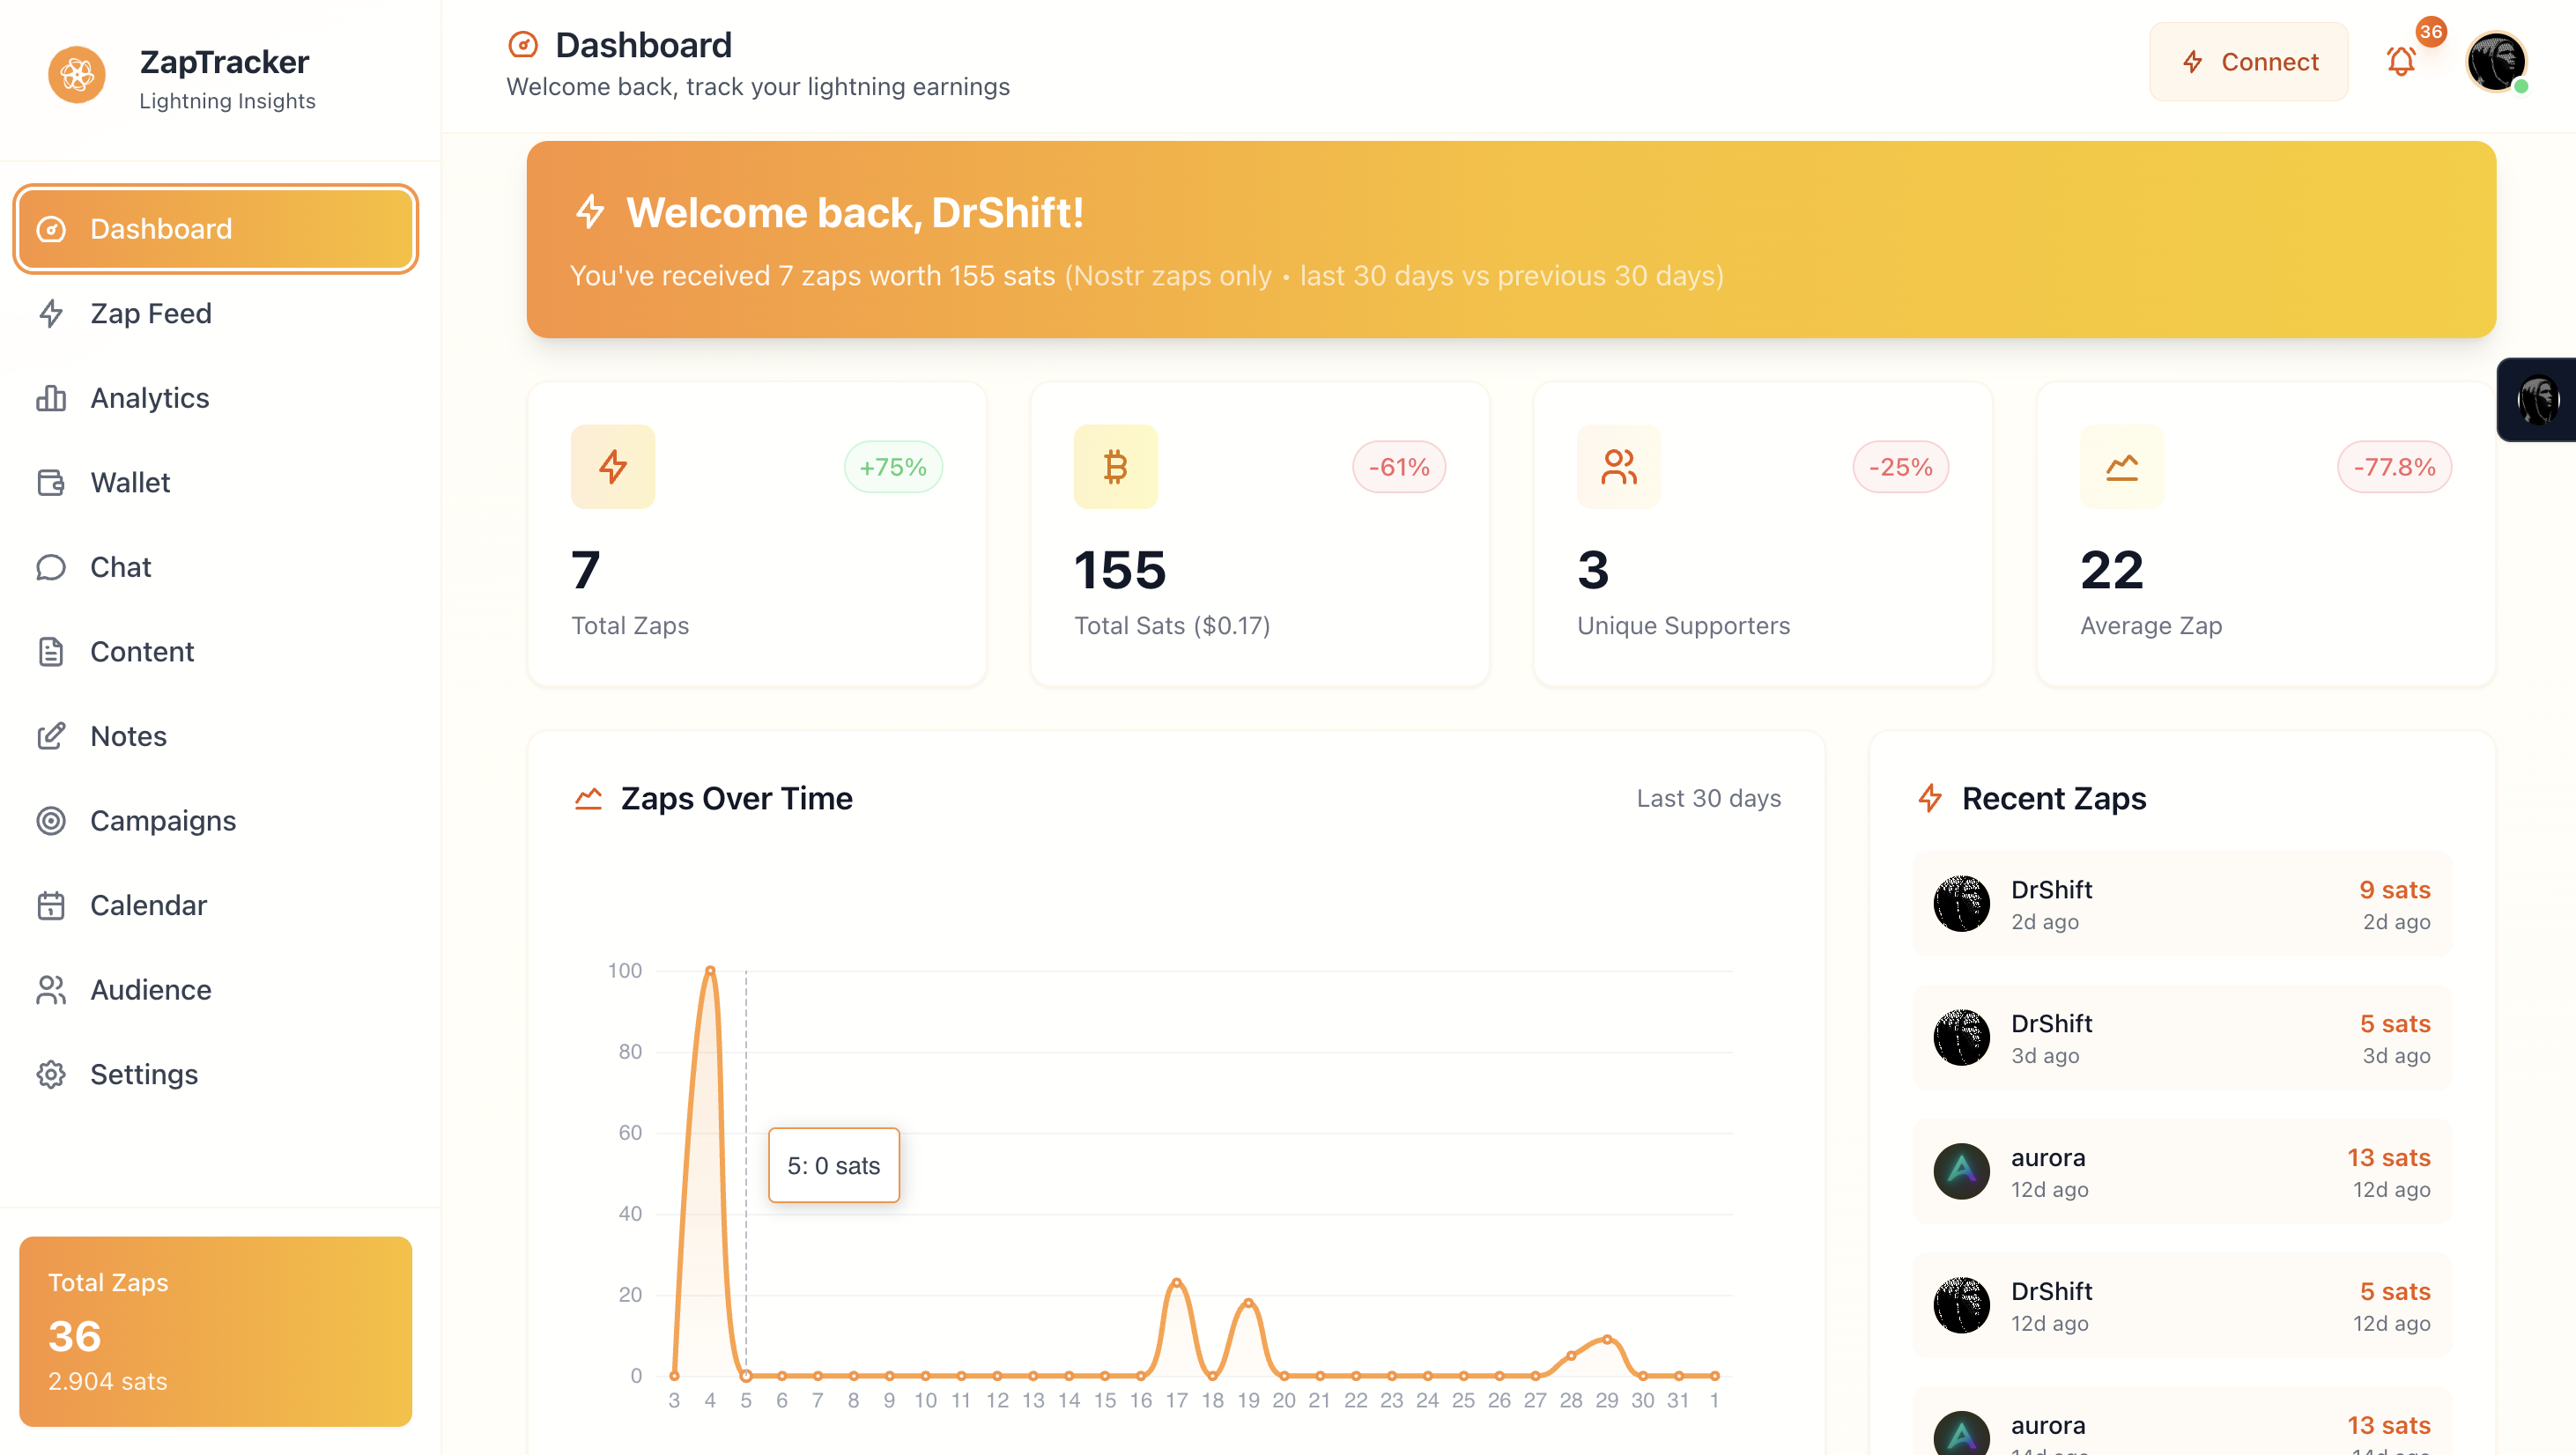
Task: Click the +75% change badge on Total Zaps
Action: pos(893,466)
